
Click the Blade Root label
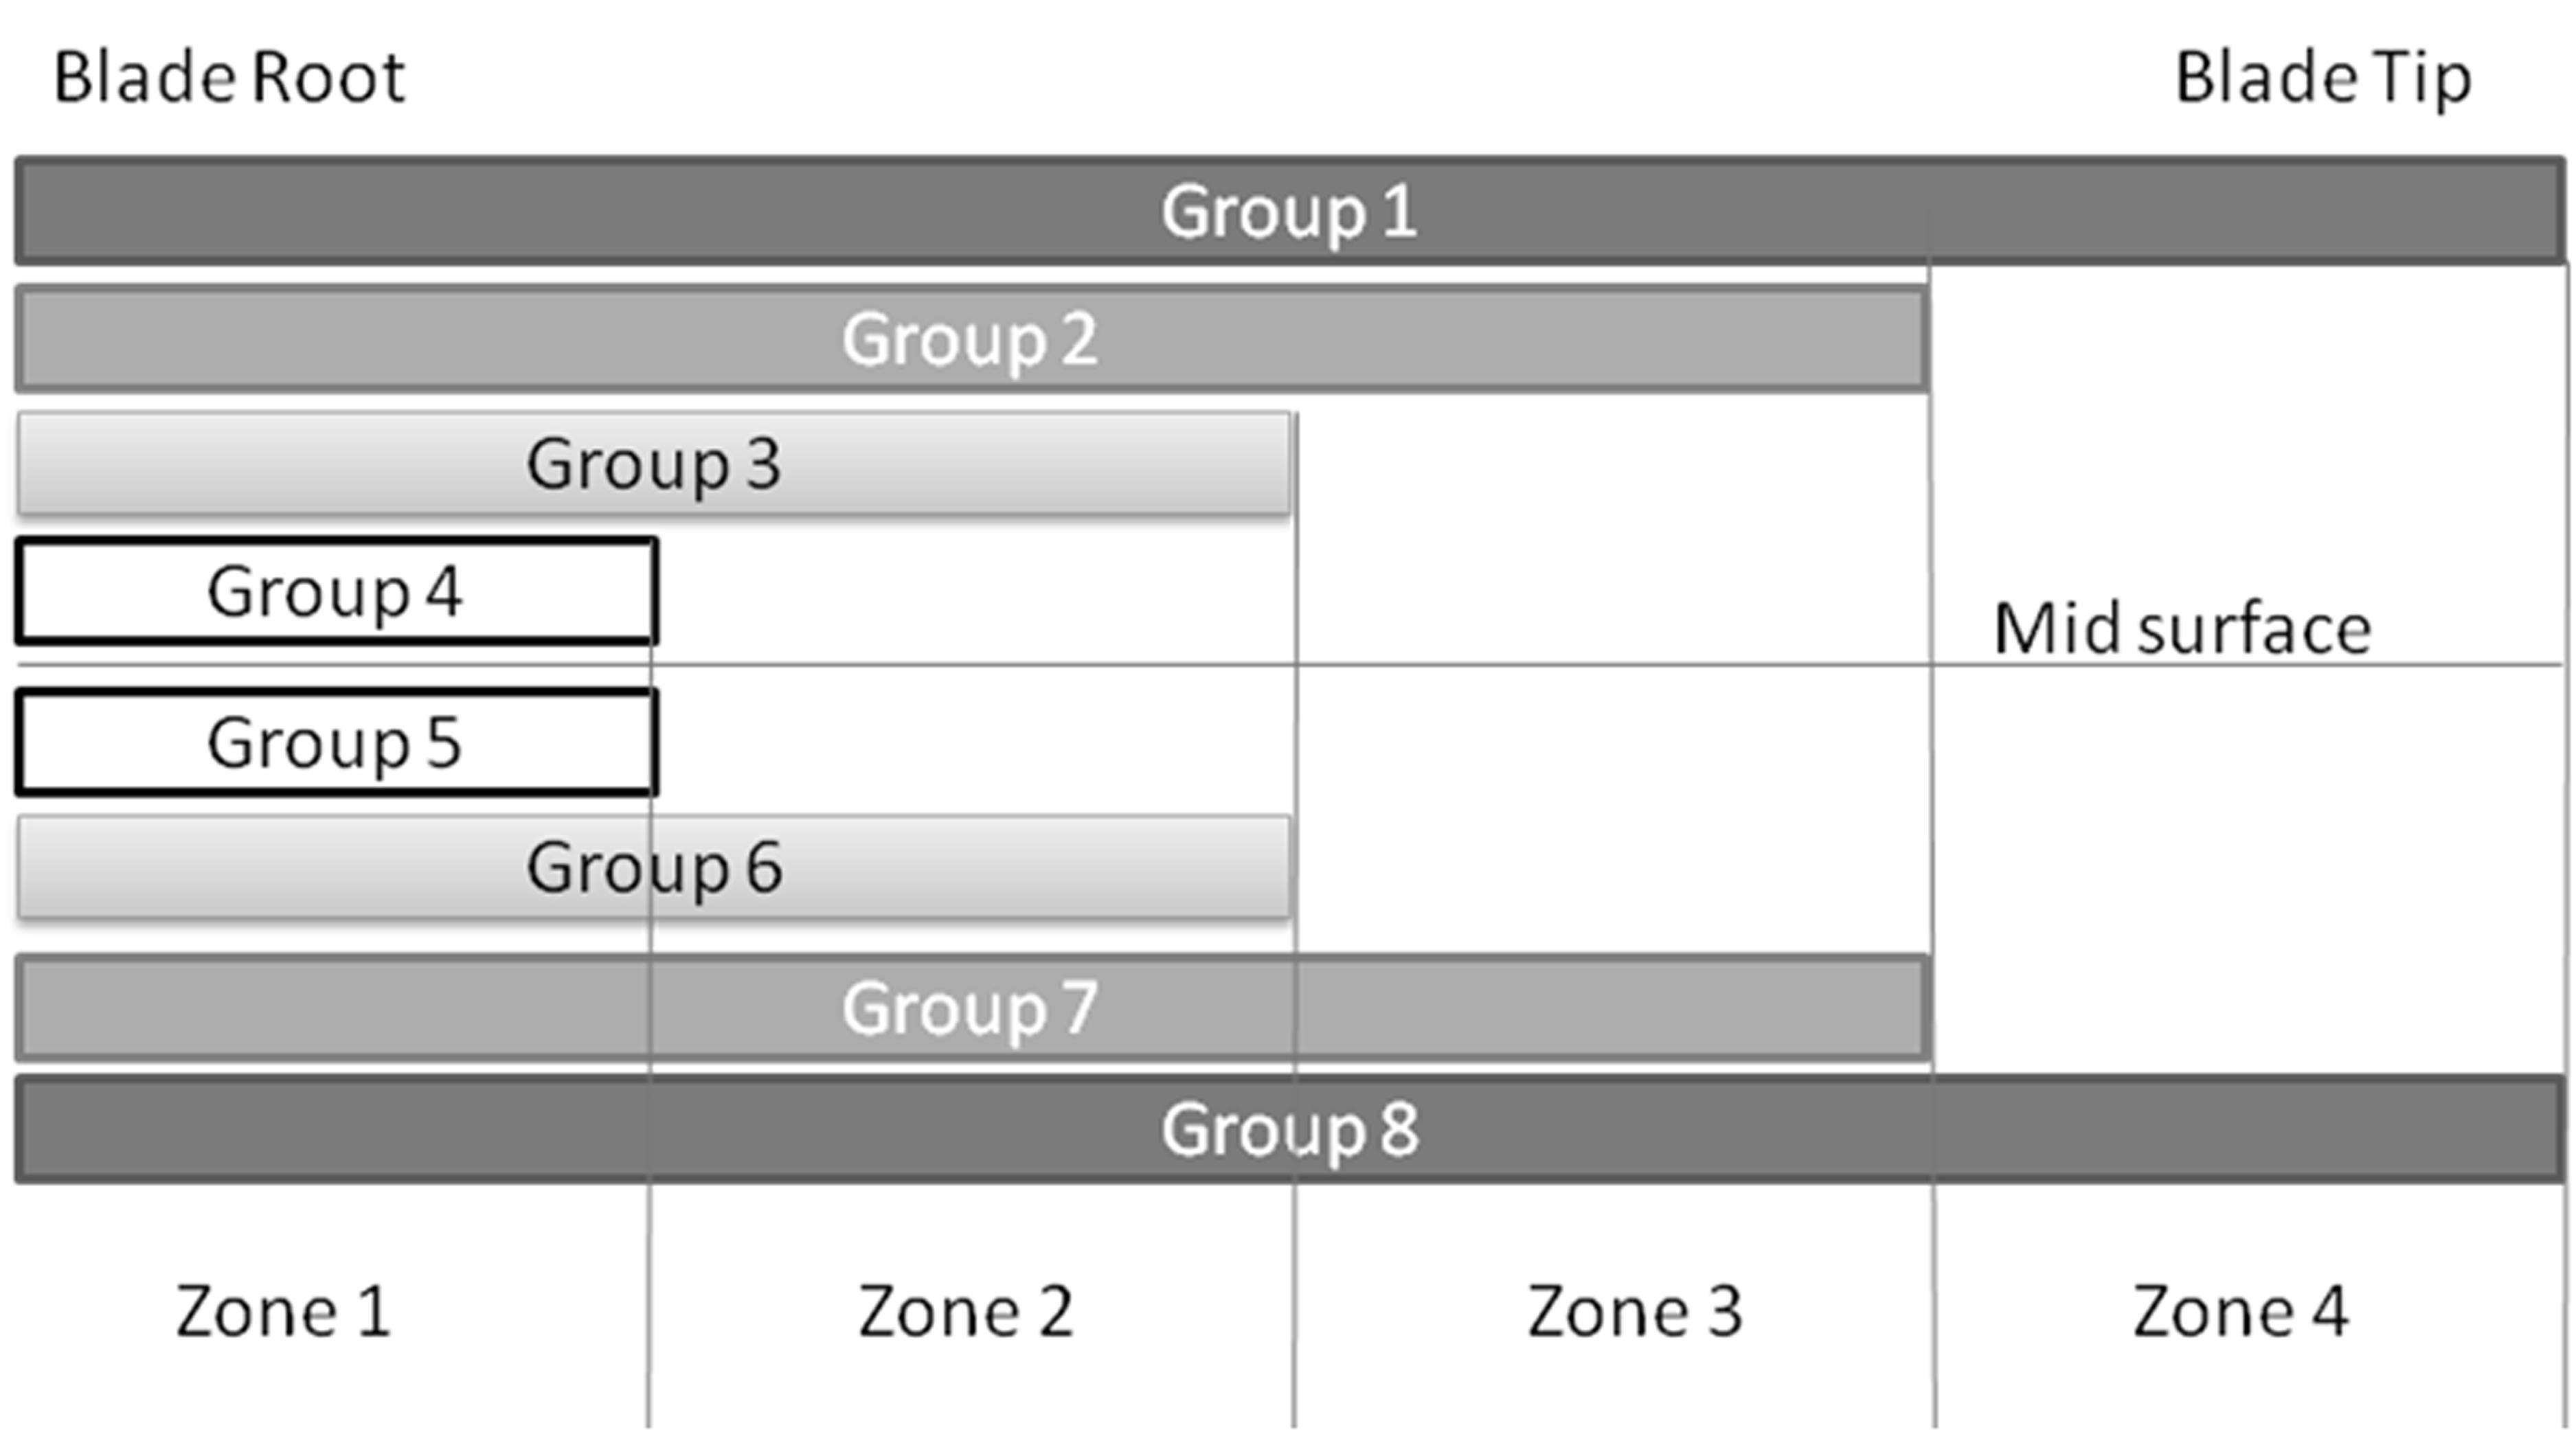point(230,78)
